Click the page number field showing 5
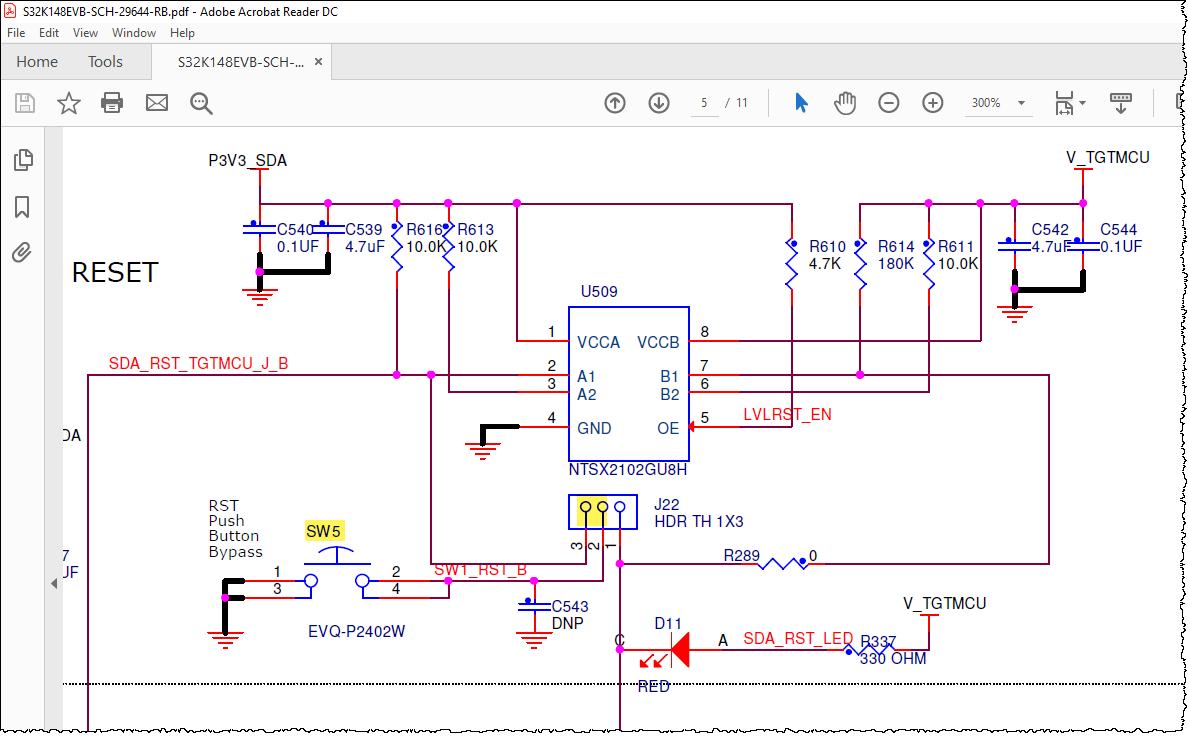This screenshot has width=1188, height=736. tap(704, 102)
